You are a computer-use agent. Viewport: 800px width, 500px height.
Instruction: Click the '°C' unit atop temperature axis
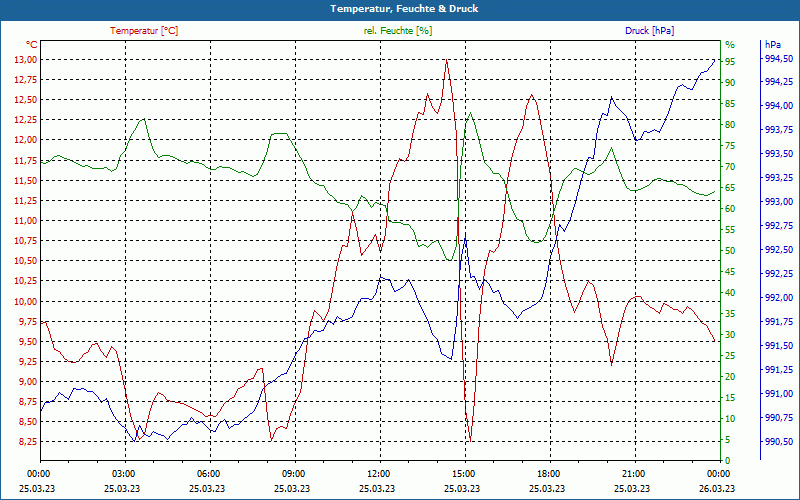pyautogui.click(x=32, y=45)
